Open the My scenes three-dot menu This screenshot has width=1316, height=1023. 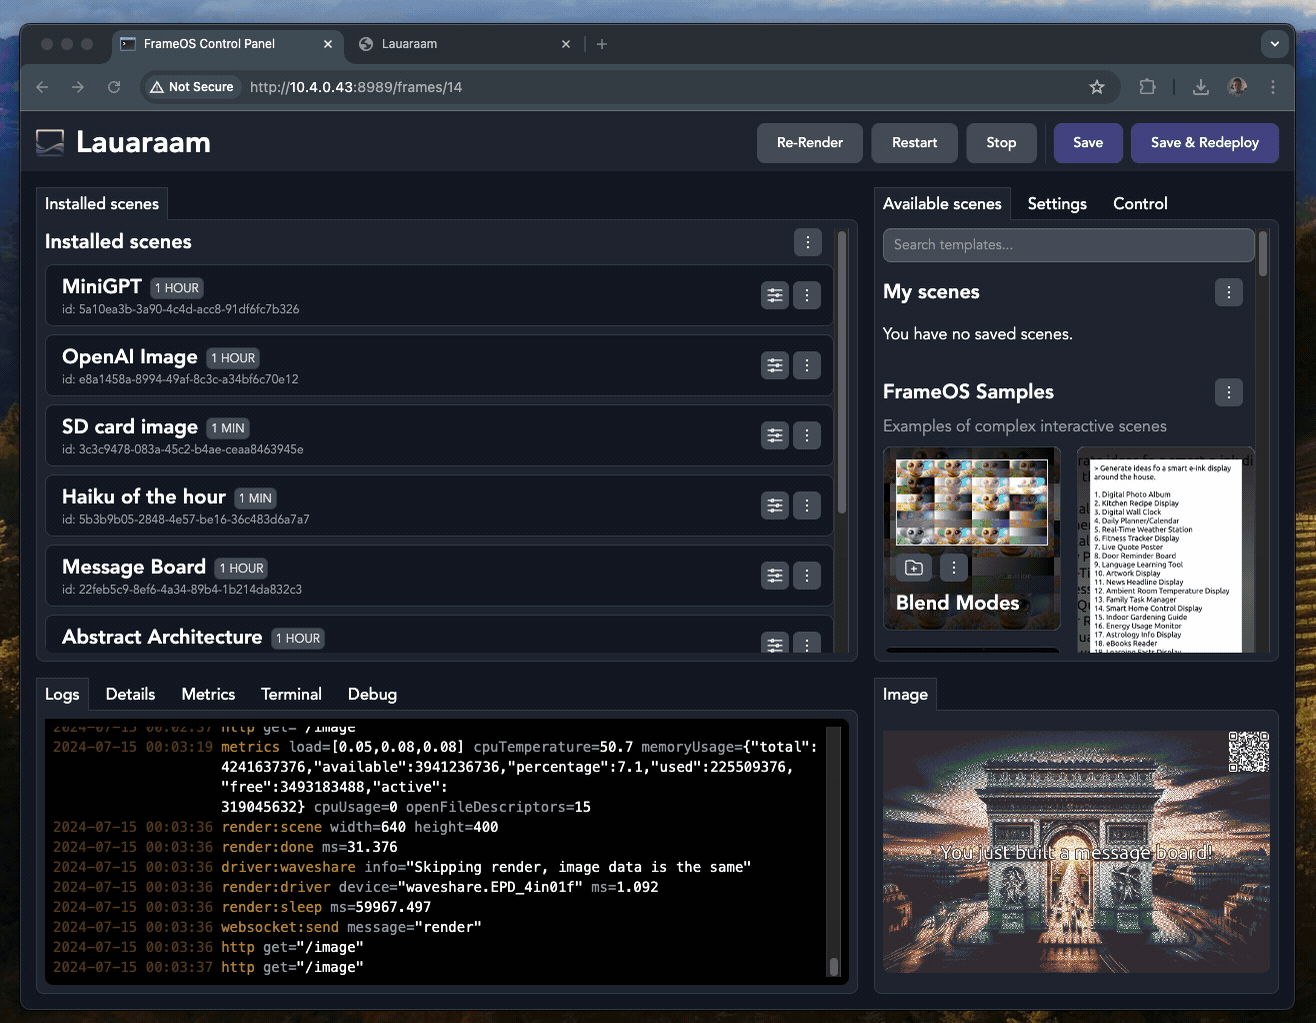1228,292
